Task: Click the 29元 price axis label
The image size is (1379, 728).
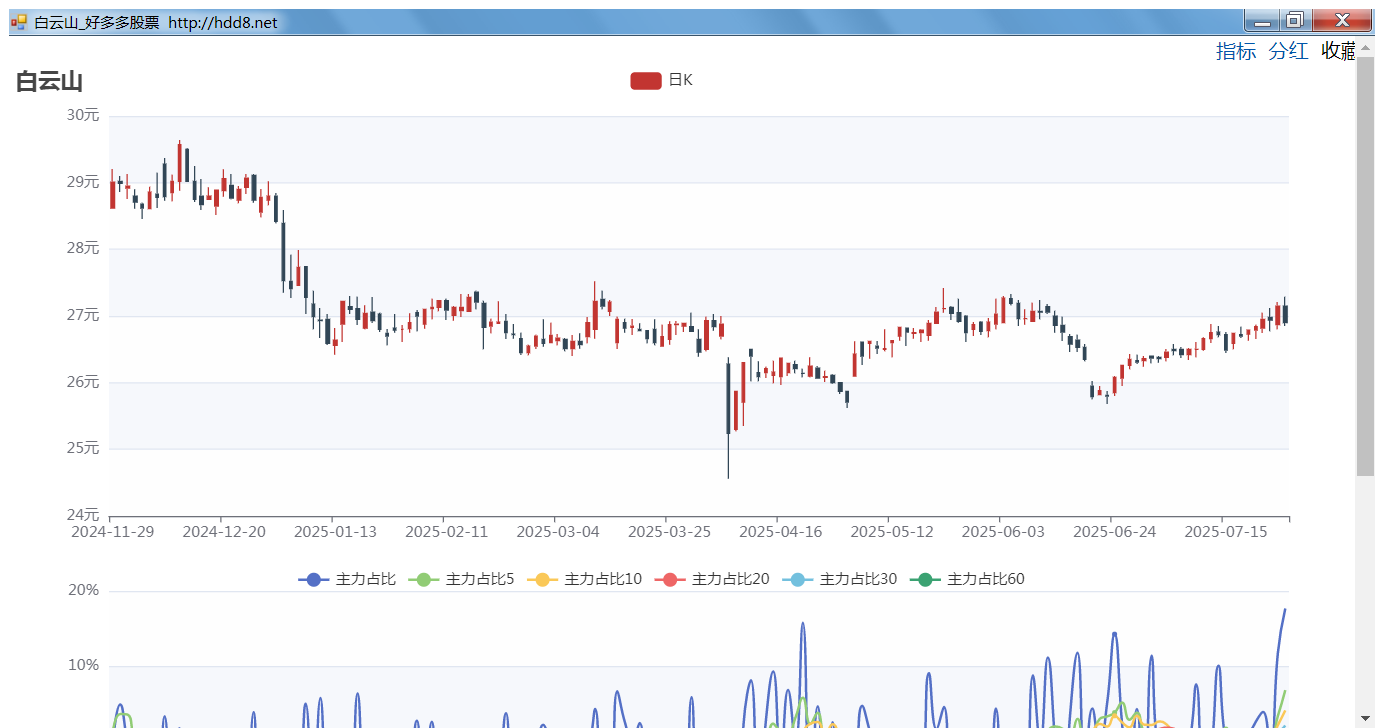Action: click(83, 182)
